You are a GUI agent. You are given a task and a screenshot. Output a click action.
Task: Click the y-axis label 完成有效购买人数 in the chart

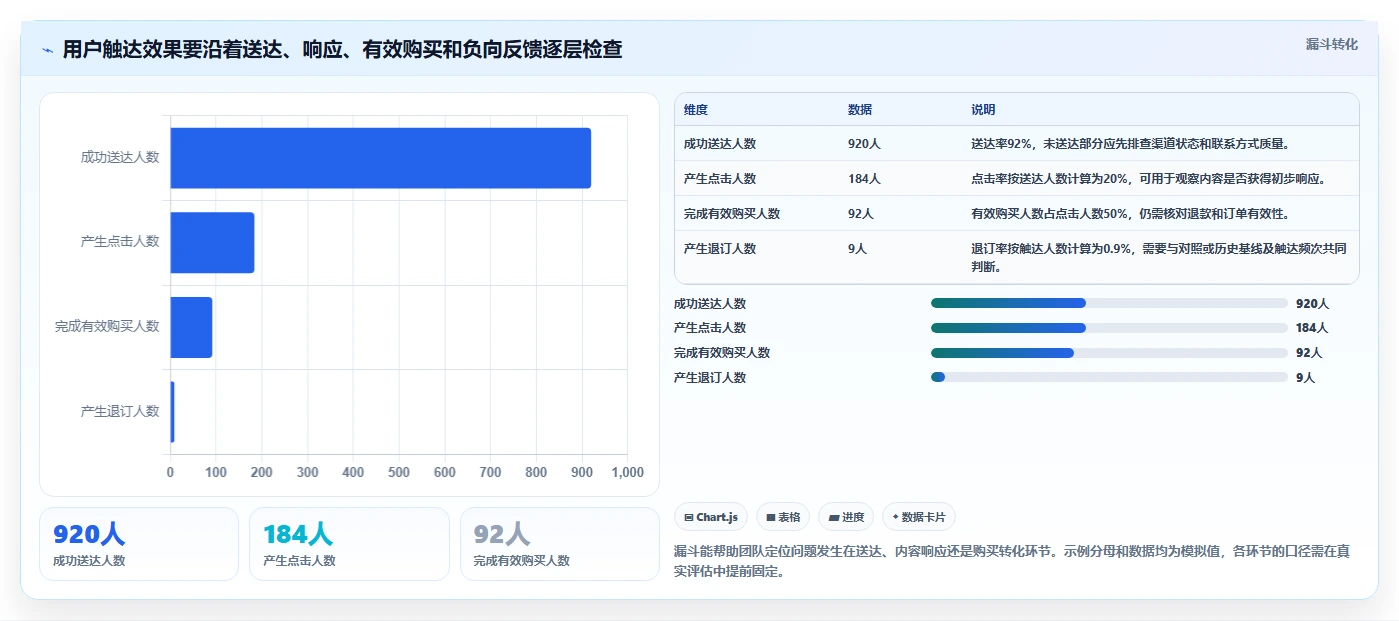coord(107,327)
